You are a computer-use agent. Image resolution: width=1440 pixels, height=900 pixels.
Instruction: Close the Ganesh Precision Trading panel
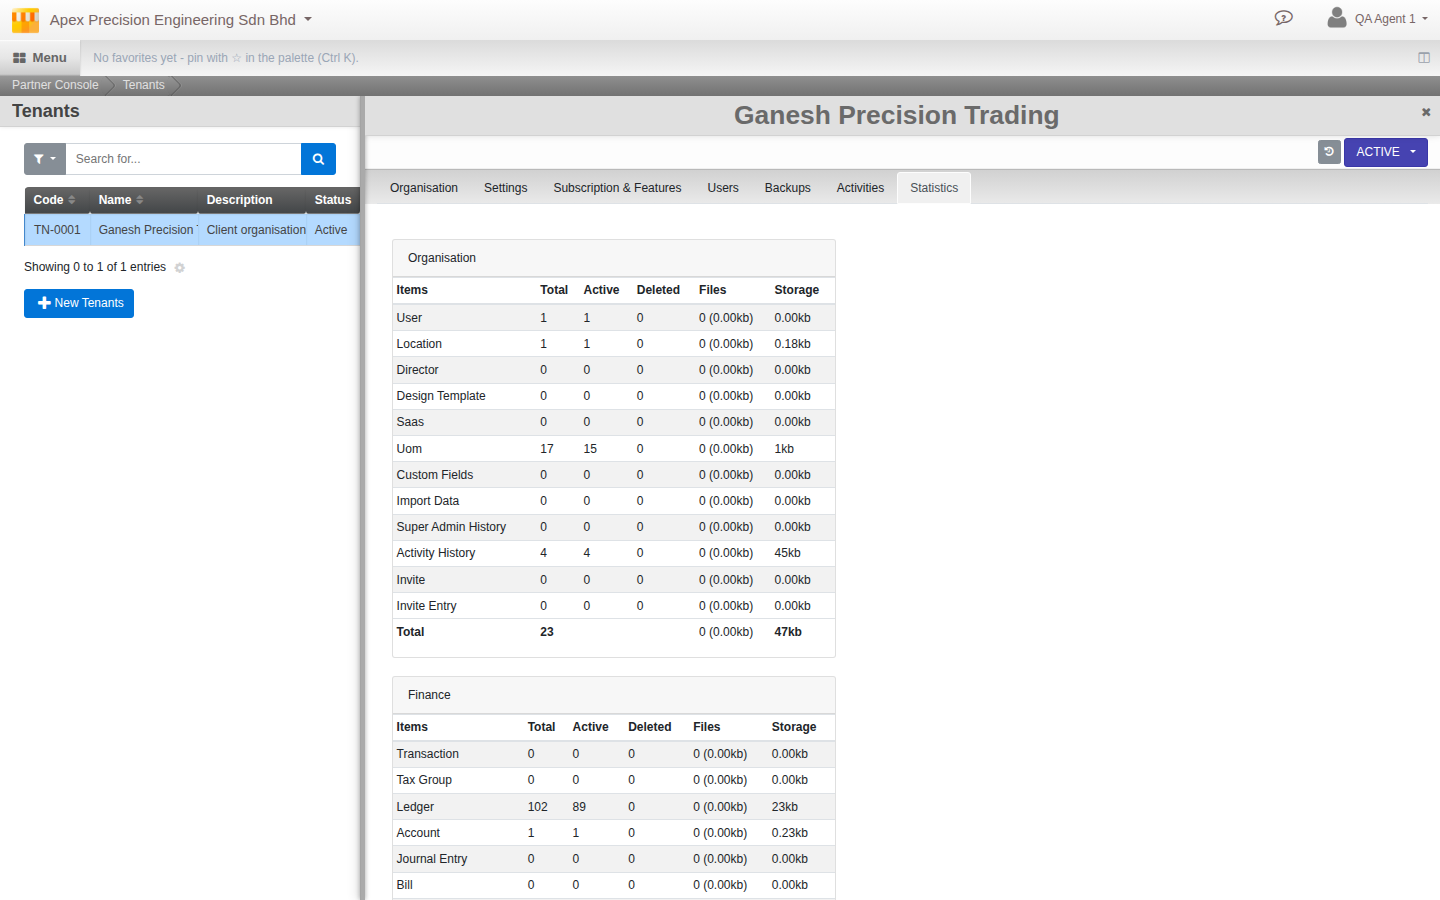(x=1426, y=112)
